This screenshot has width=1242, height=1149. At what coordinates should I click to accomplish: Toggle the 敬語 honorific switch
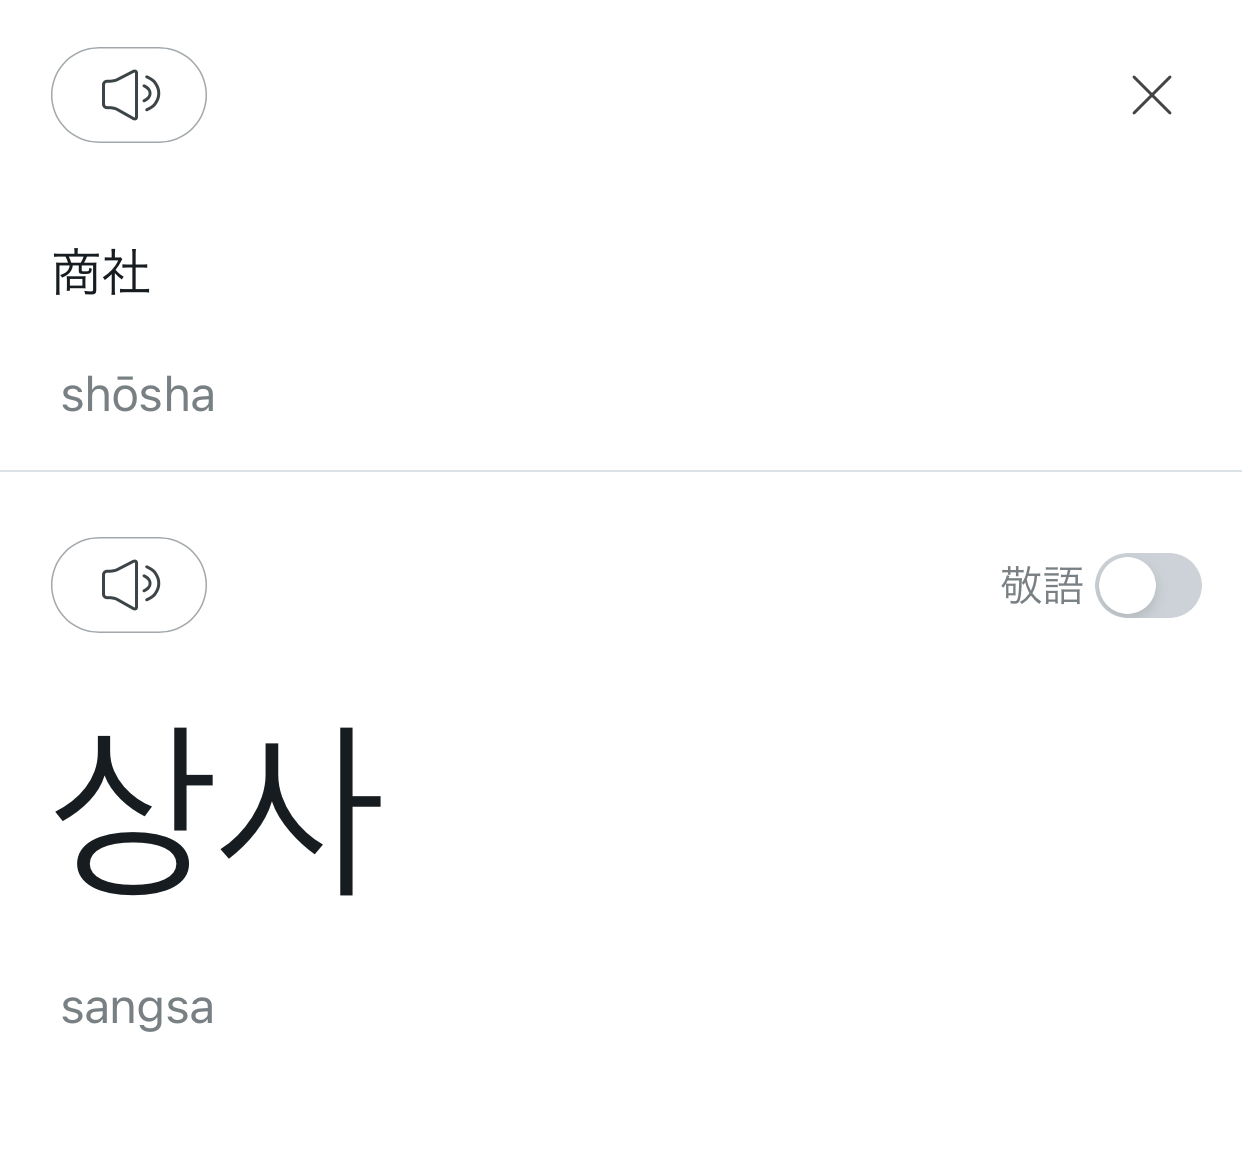[1148, 585]
